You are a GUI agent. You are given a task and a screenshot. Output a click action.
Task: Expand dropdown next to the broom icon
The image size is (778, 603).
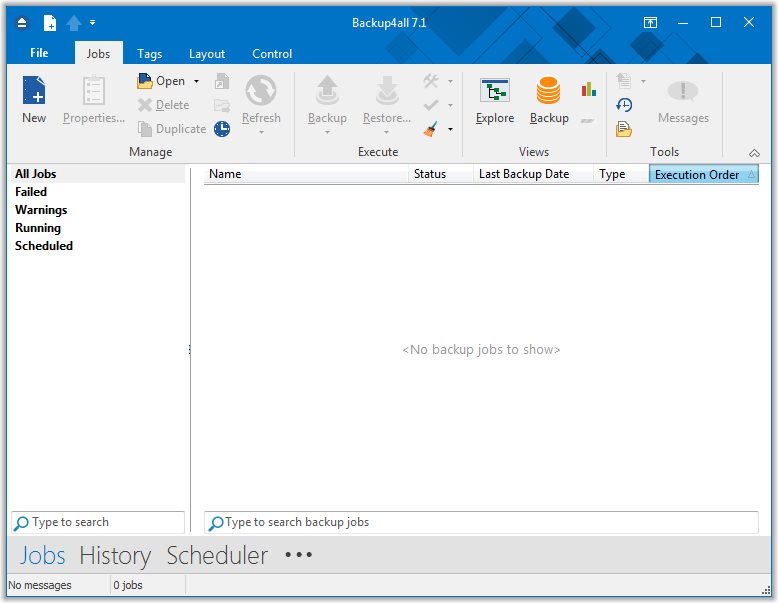pos(451,129)
